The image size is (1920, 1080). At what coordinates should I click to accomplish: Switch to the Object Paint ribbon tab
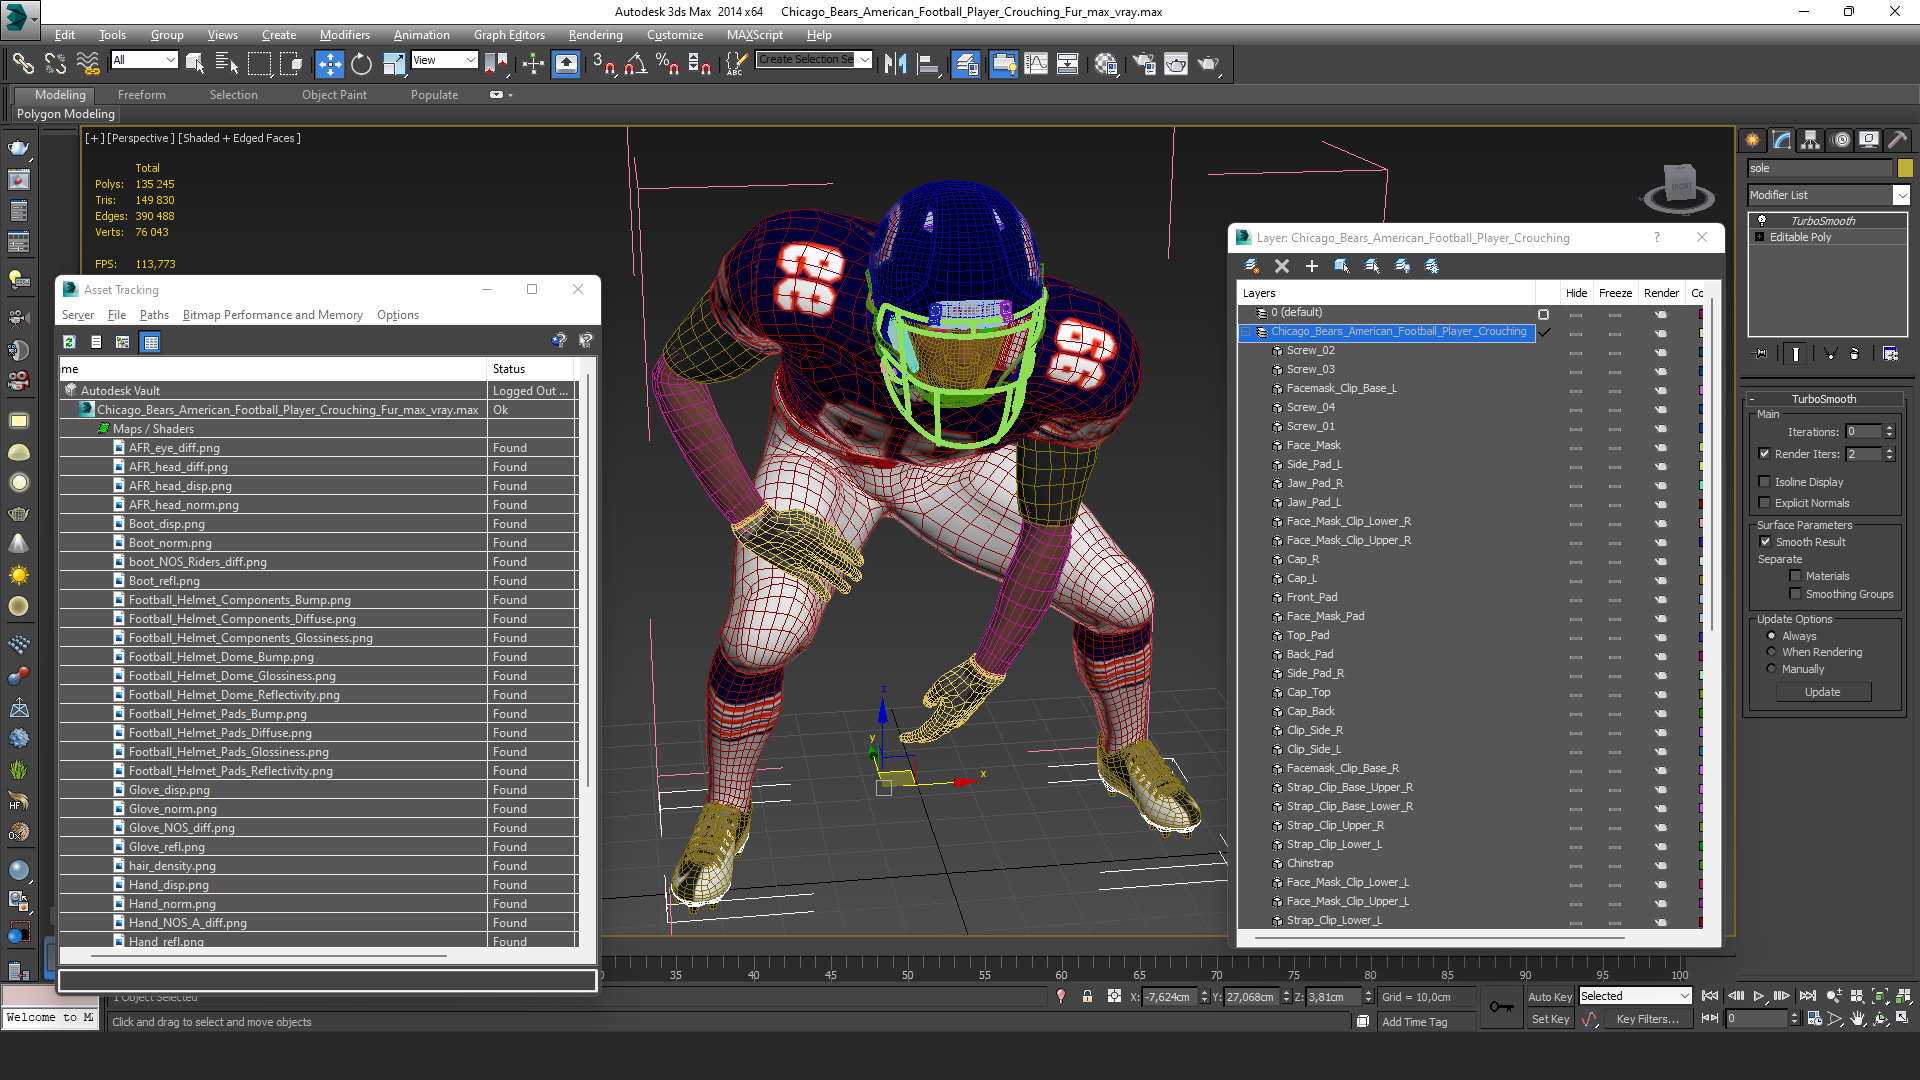(x=334, y=95)
